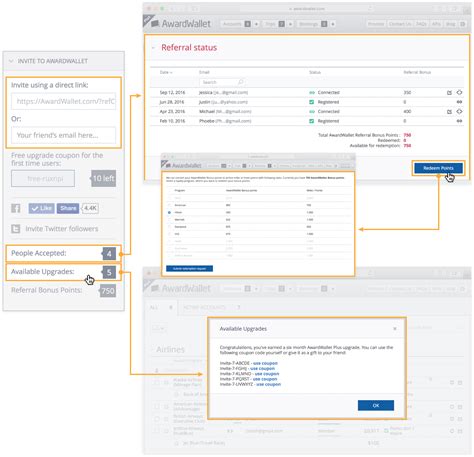Viewport: 474px width, 457px height.
Task: Click Justin's Registered checkmark
Action: (x=312, y=102)
